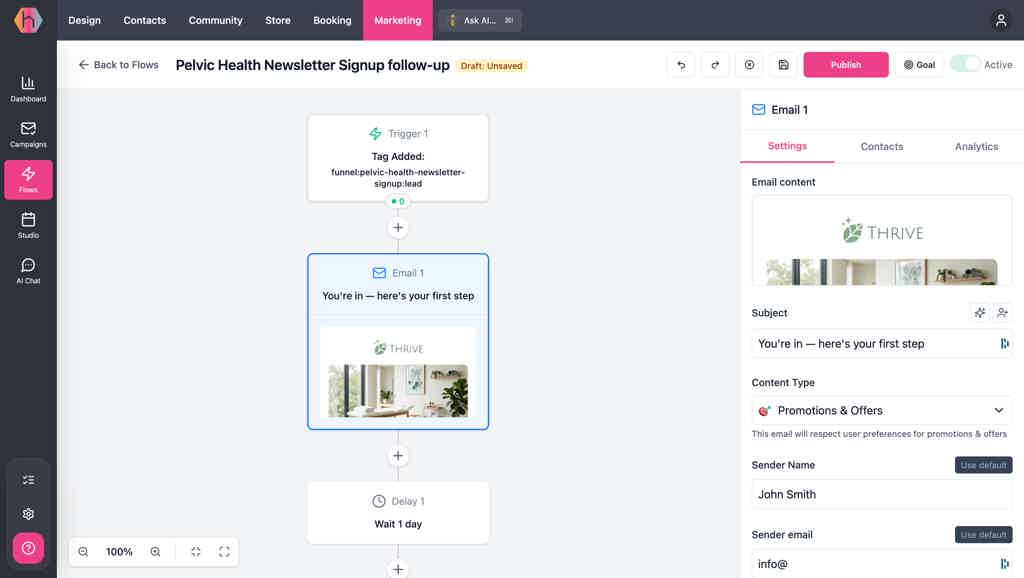Select the Delay 1 node

398,513
